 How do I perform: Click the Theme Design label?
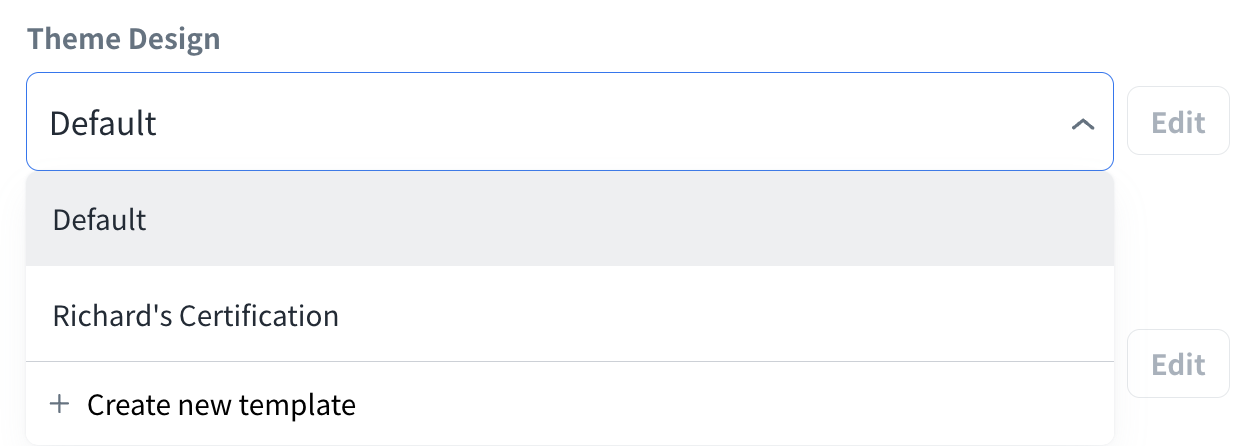click(123, 39)
